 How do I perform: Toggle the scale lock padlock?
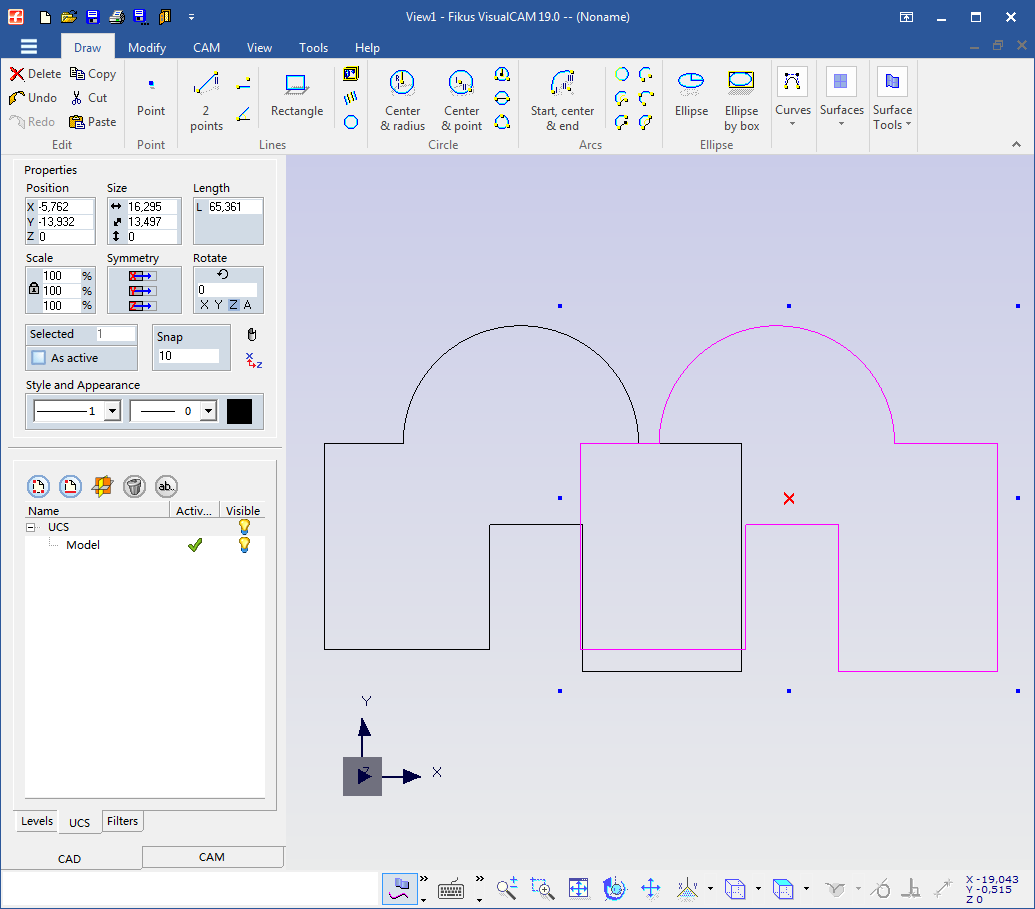tap(34, 290)
